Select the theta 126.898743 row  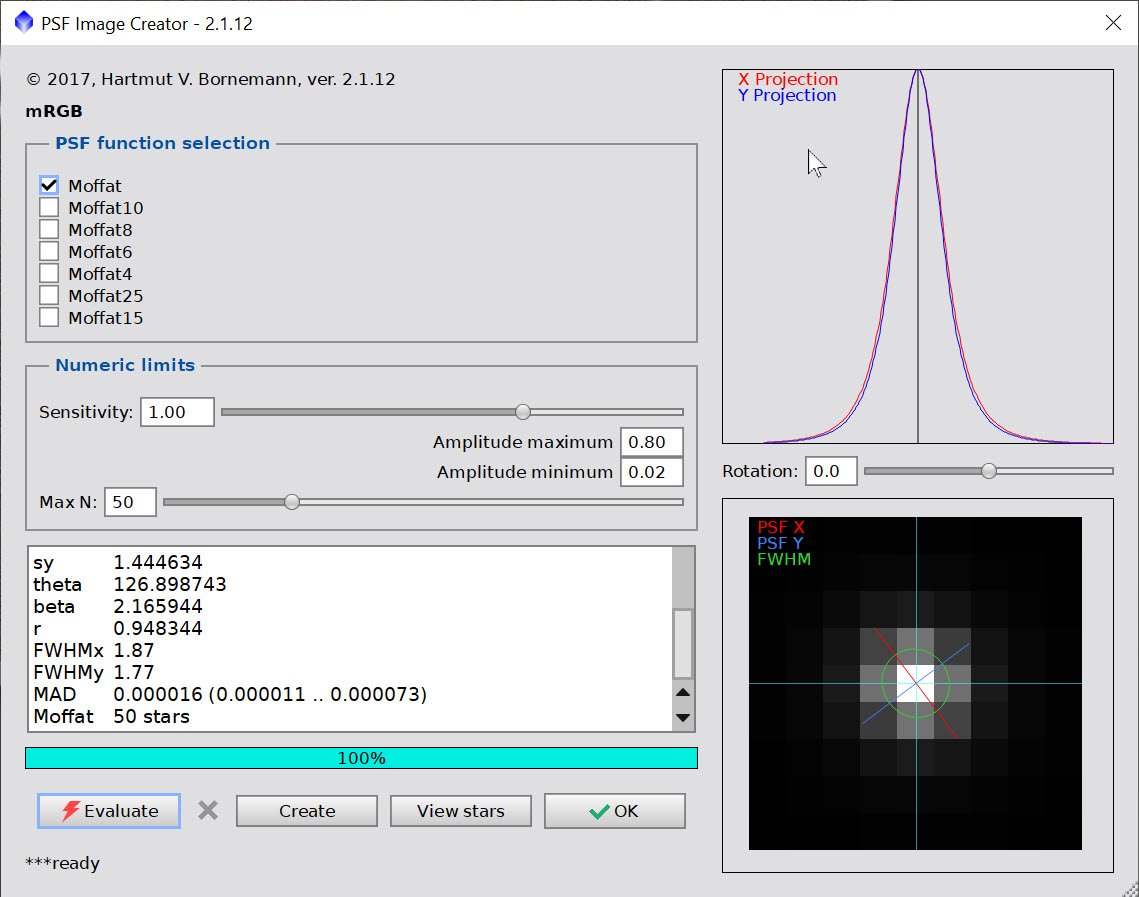[352, 584]
